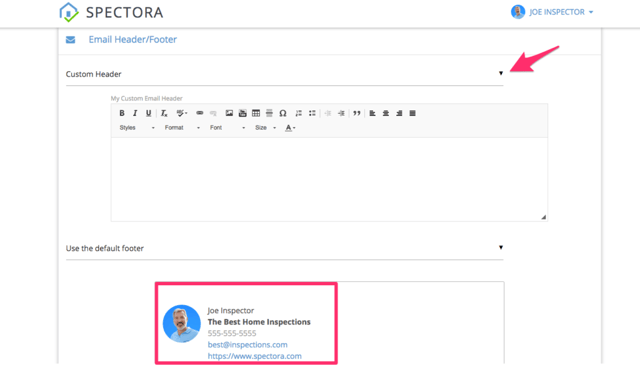Click Joe Inspector's footer profile photo

coord(182,323)
